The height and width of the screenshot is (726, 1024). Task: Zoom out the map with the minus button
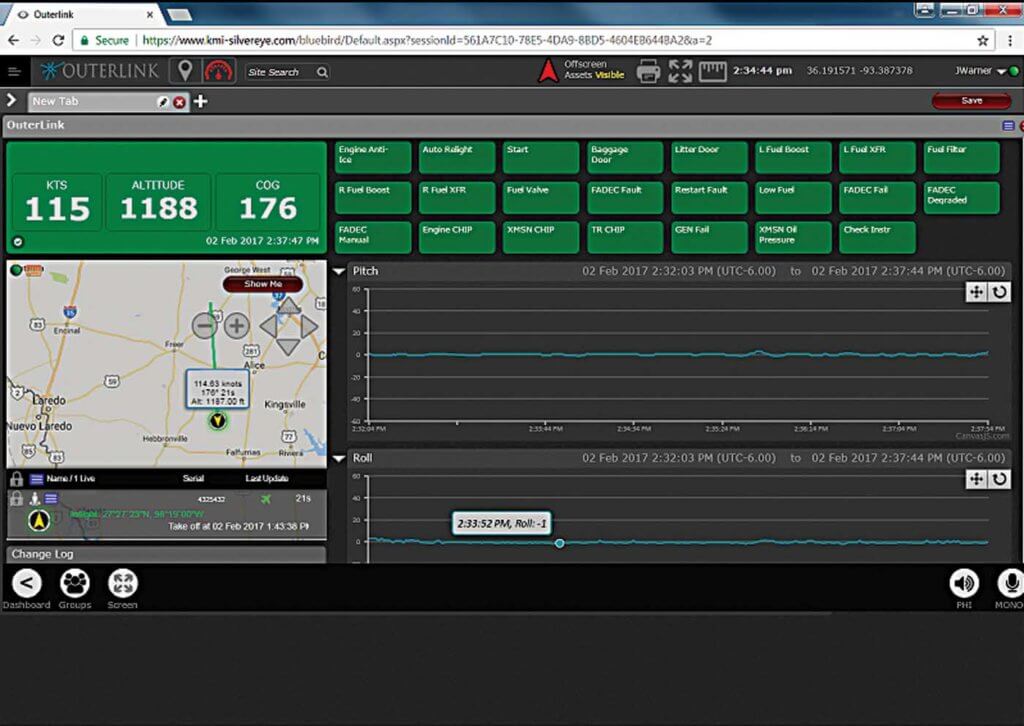pyautogui.click(x=204, y=325)
